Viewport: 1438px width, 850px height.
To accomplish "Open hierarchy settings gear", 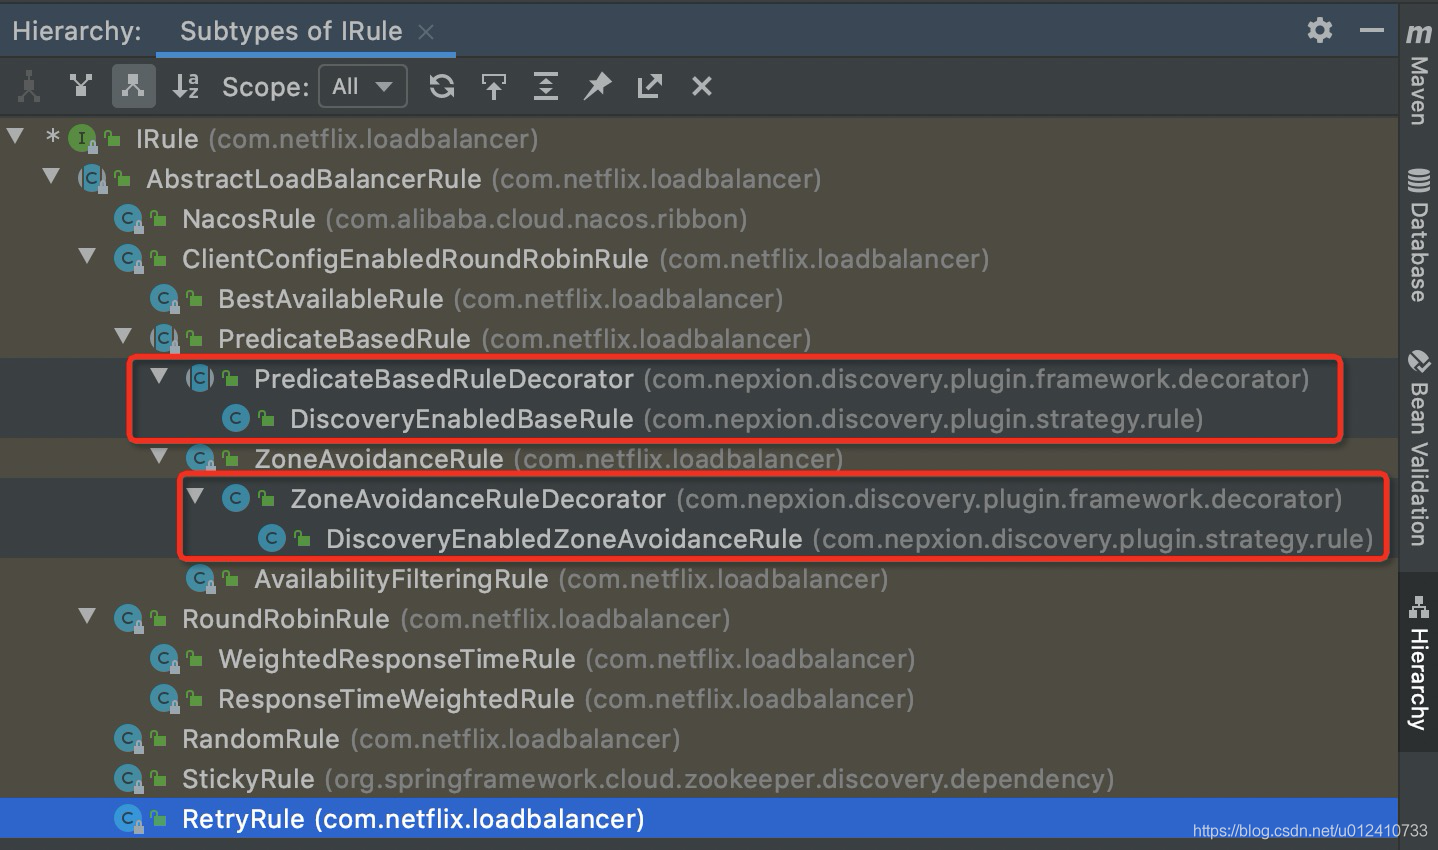I will [x=1320, y=30].
